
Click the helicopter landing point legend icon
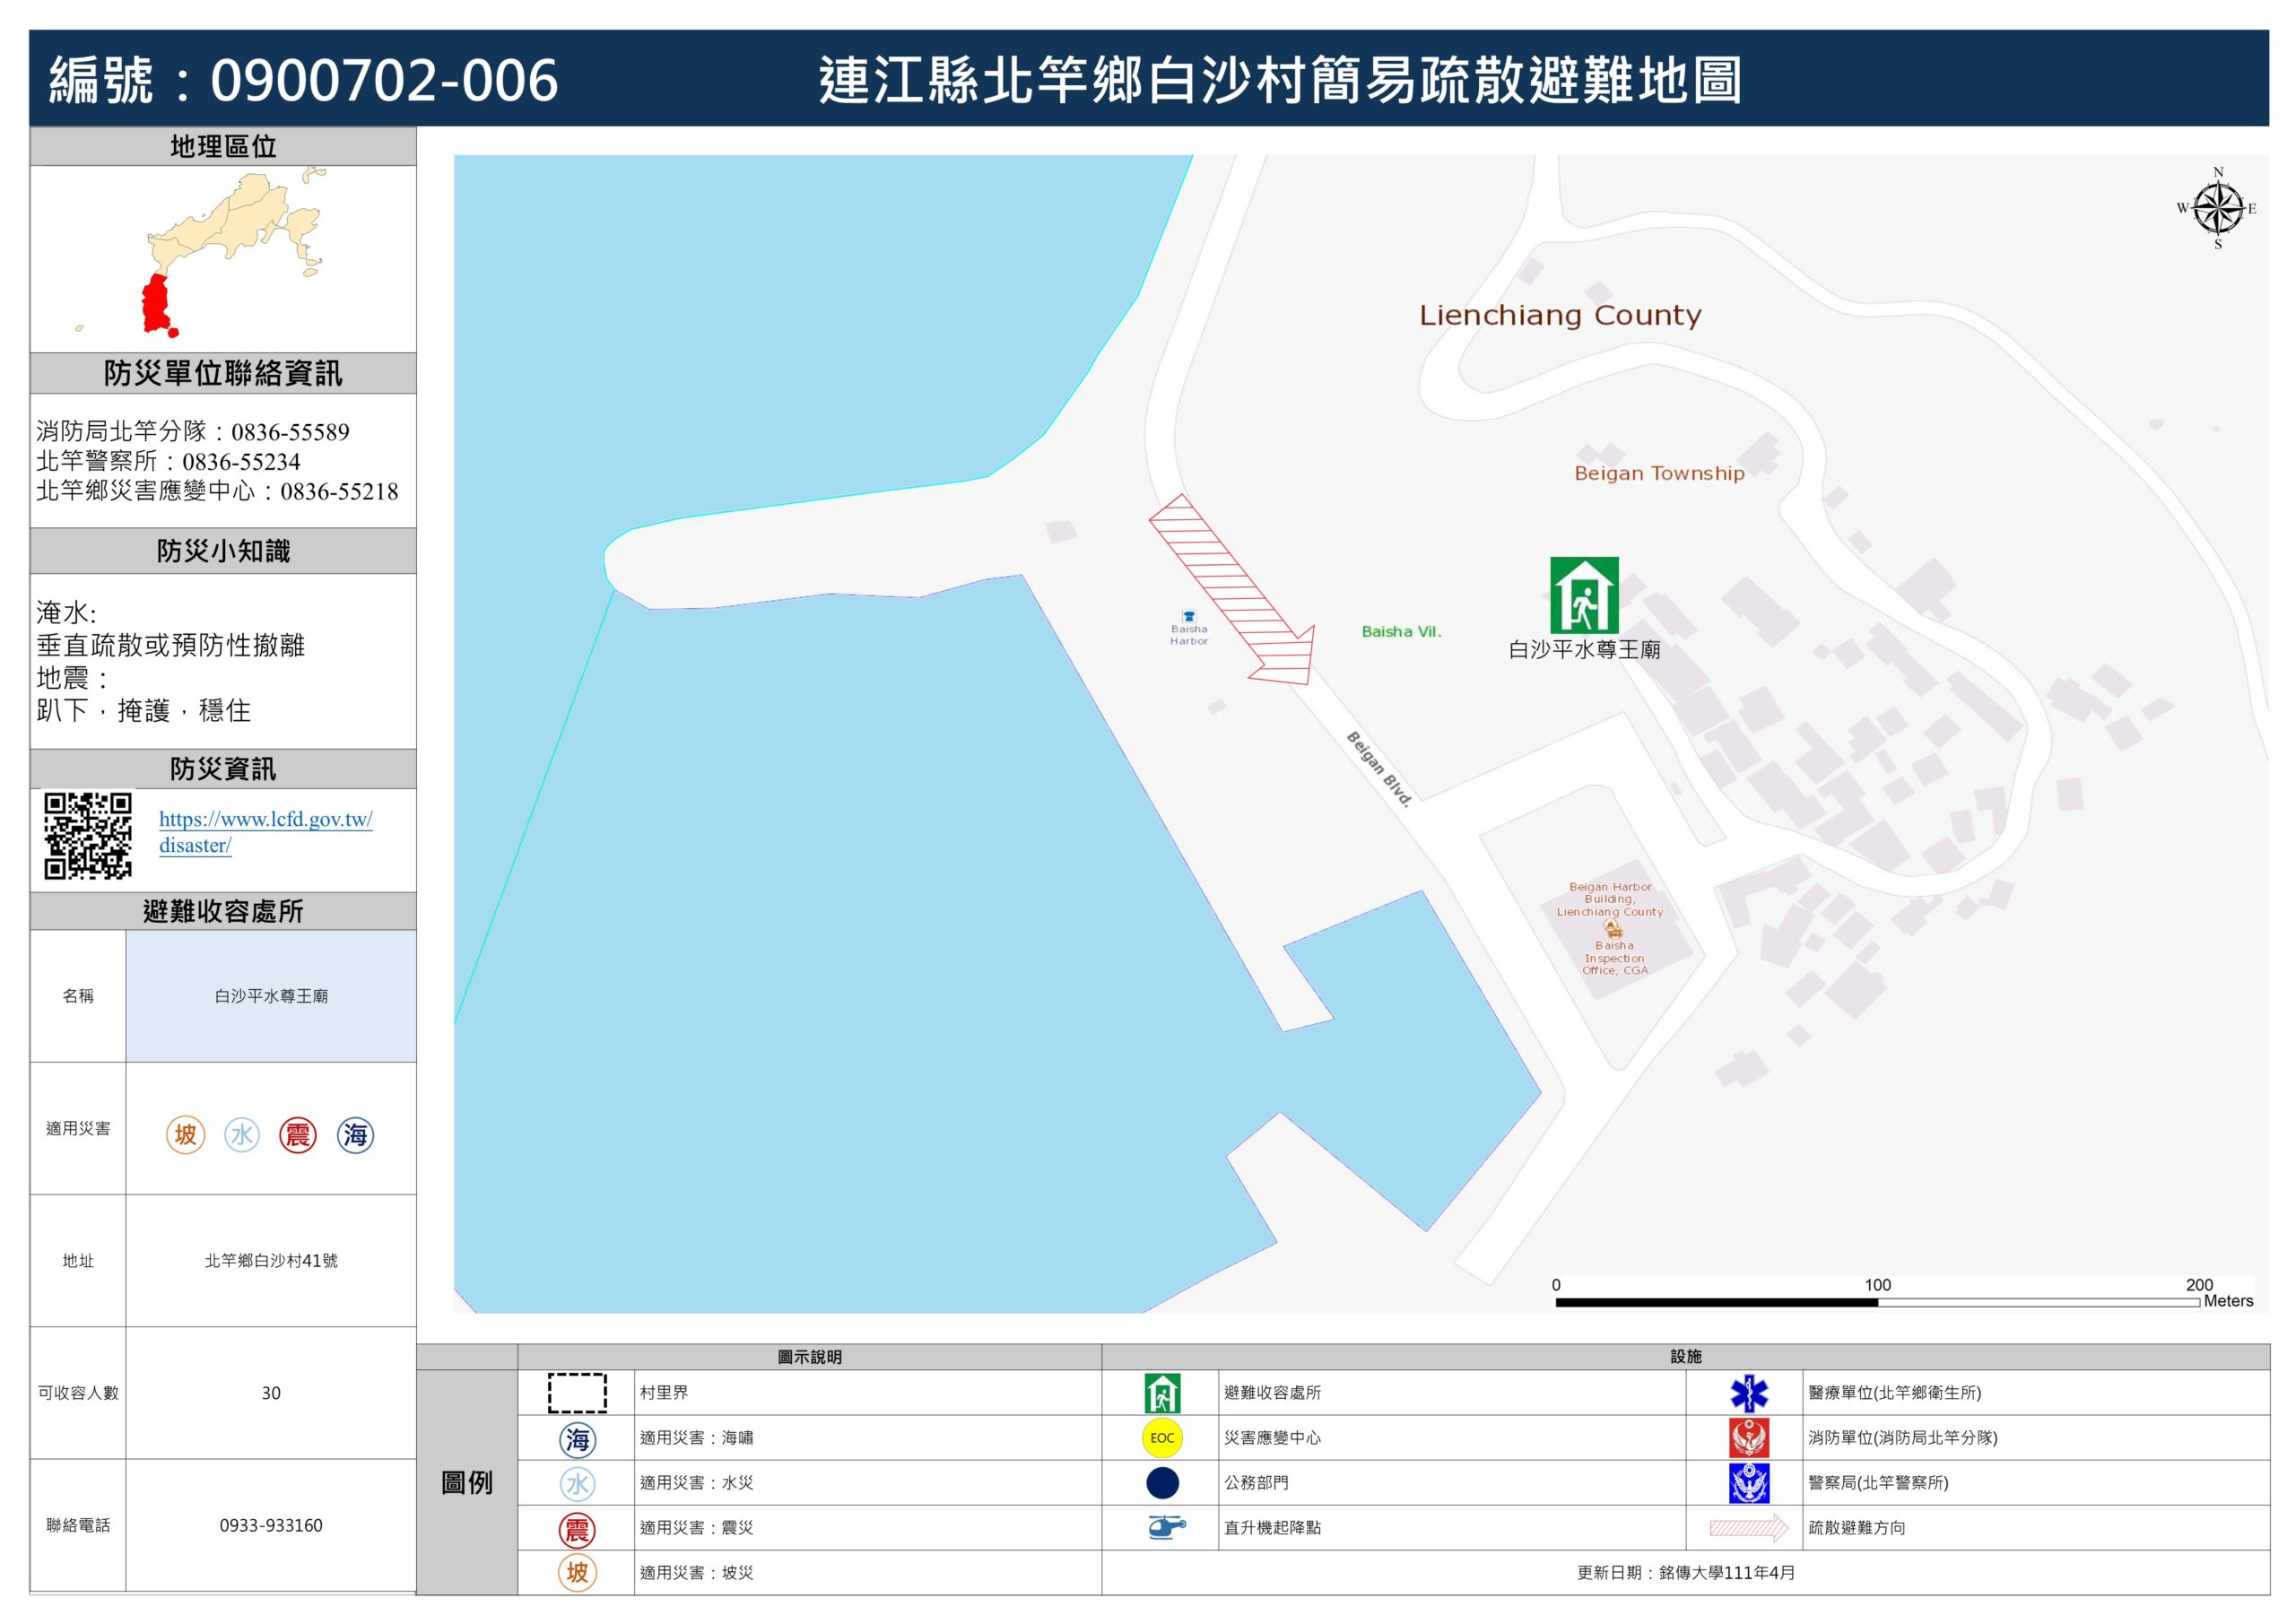click(x=1165, y=1527)
